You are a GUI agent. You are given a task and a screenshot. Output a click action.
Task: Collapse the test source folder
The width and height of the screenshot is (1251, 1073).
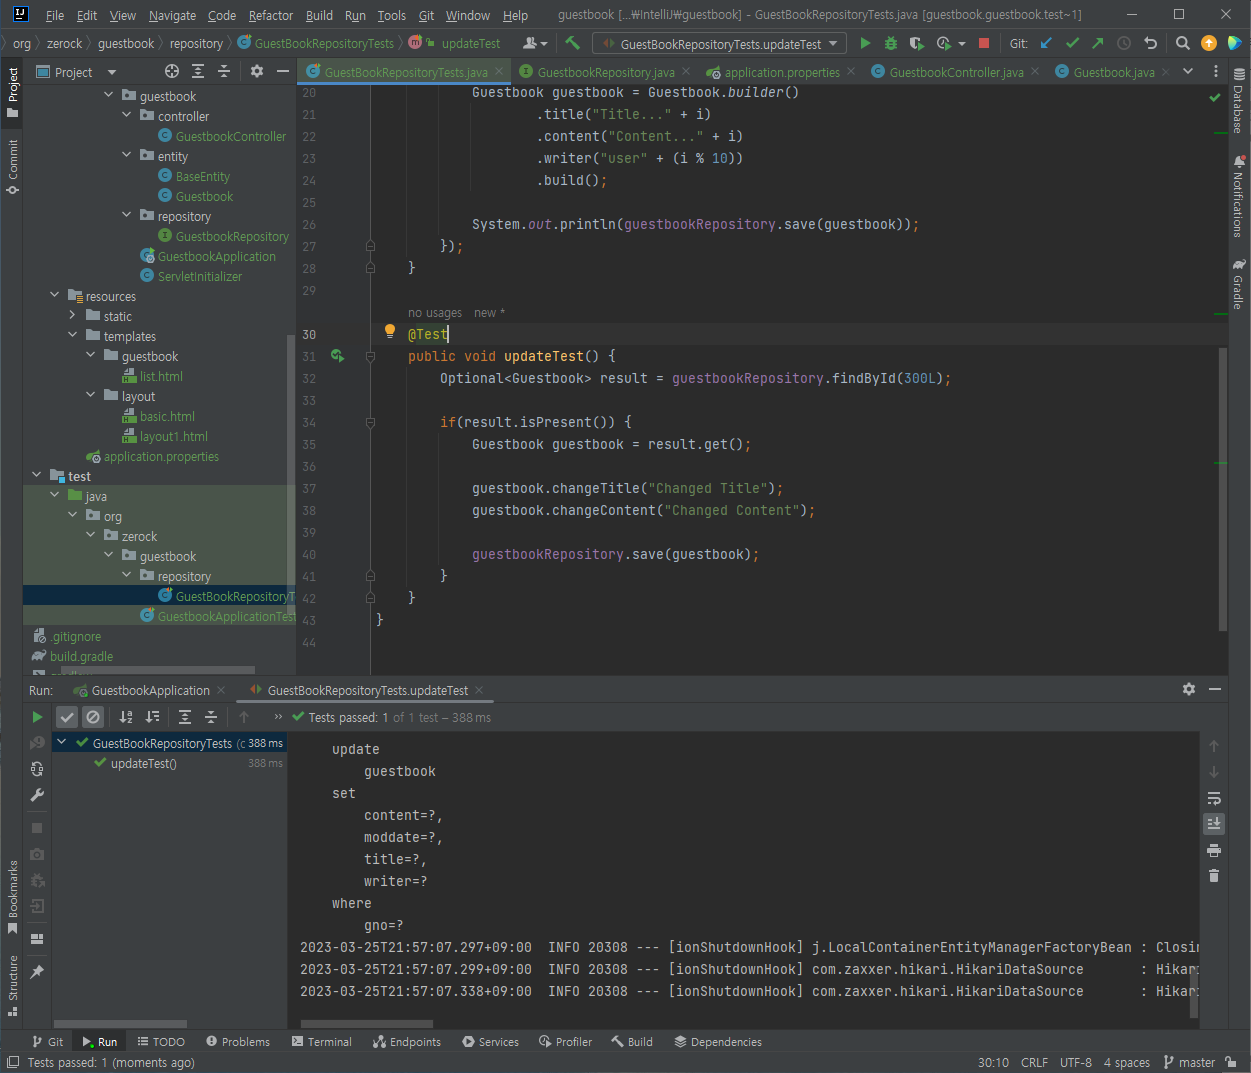click(x=37, y=476)
